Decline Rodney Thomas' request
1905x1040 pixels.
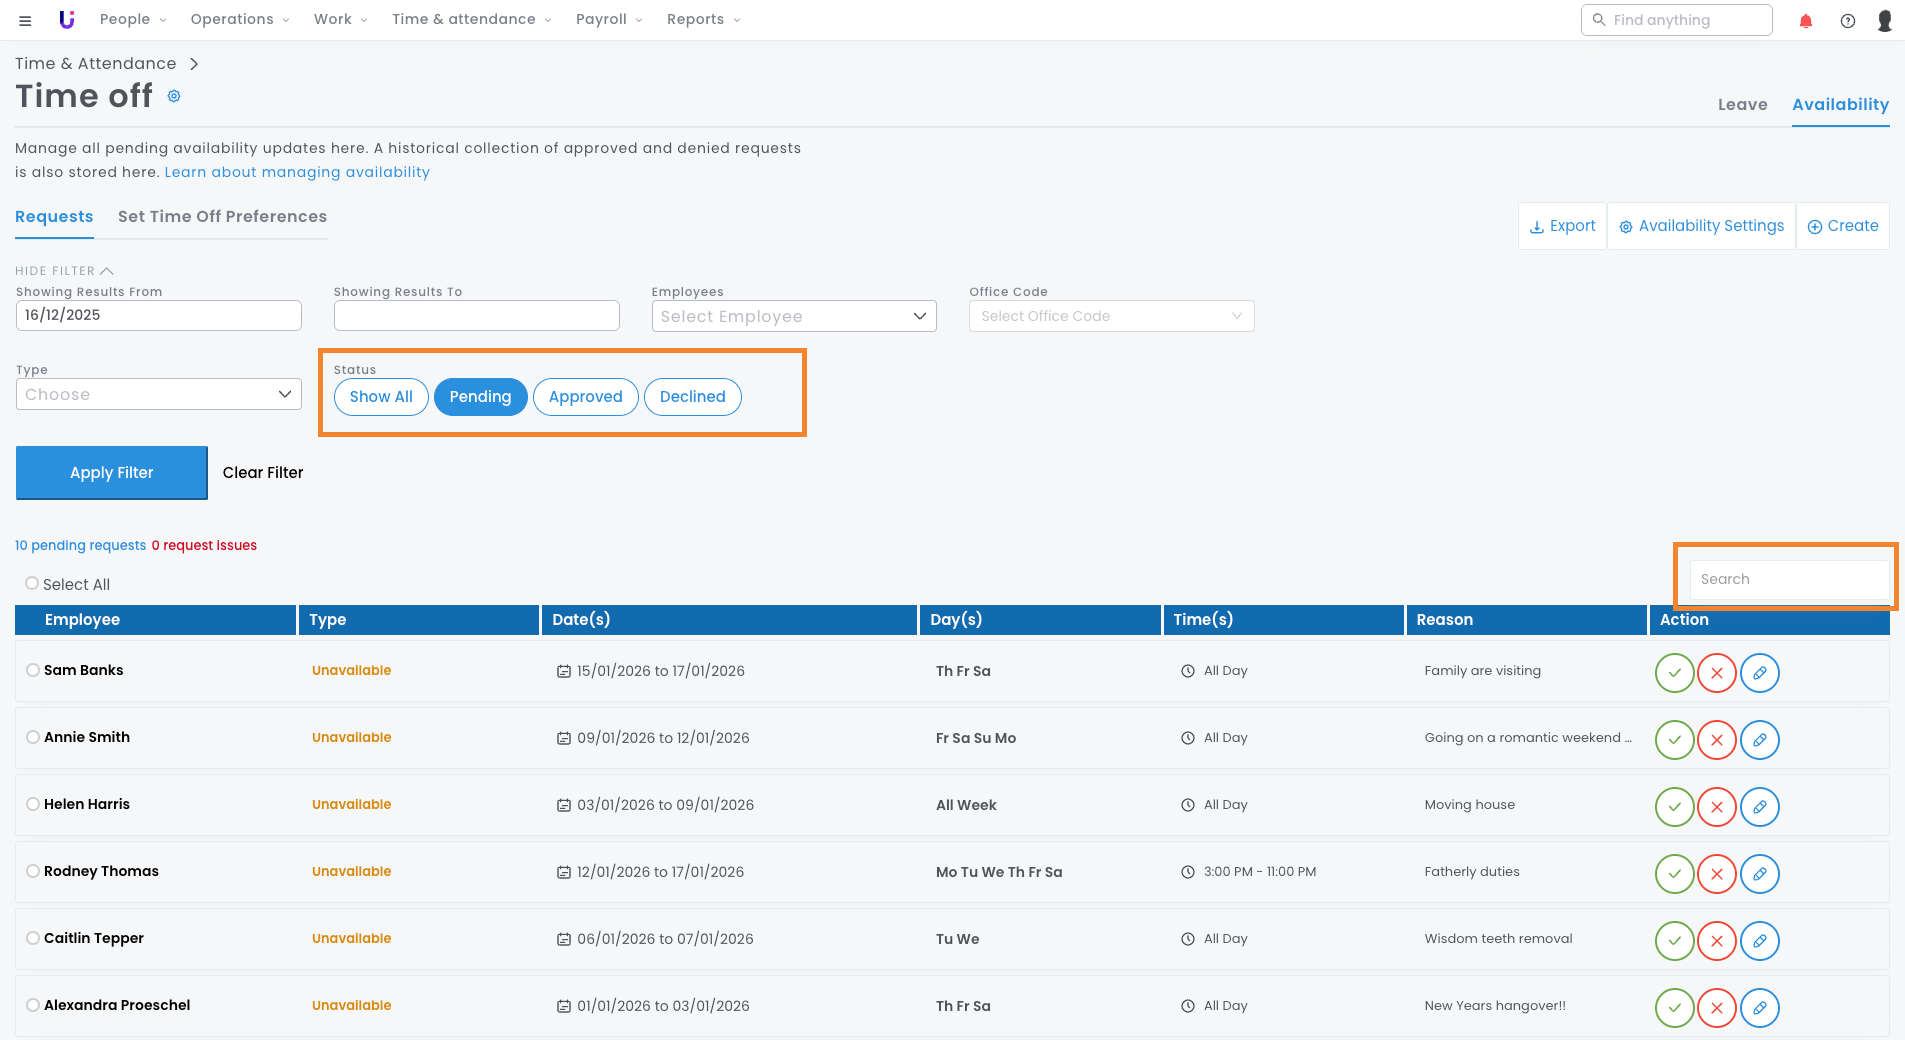point(1717,873)
